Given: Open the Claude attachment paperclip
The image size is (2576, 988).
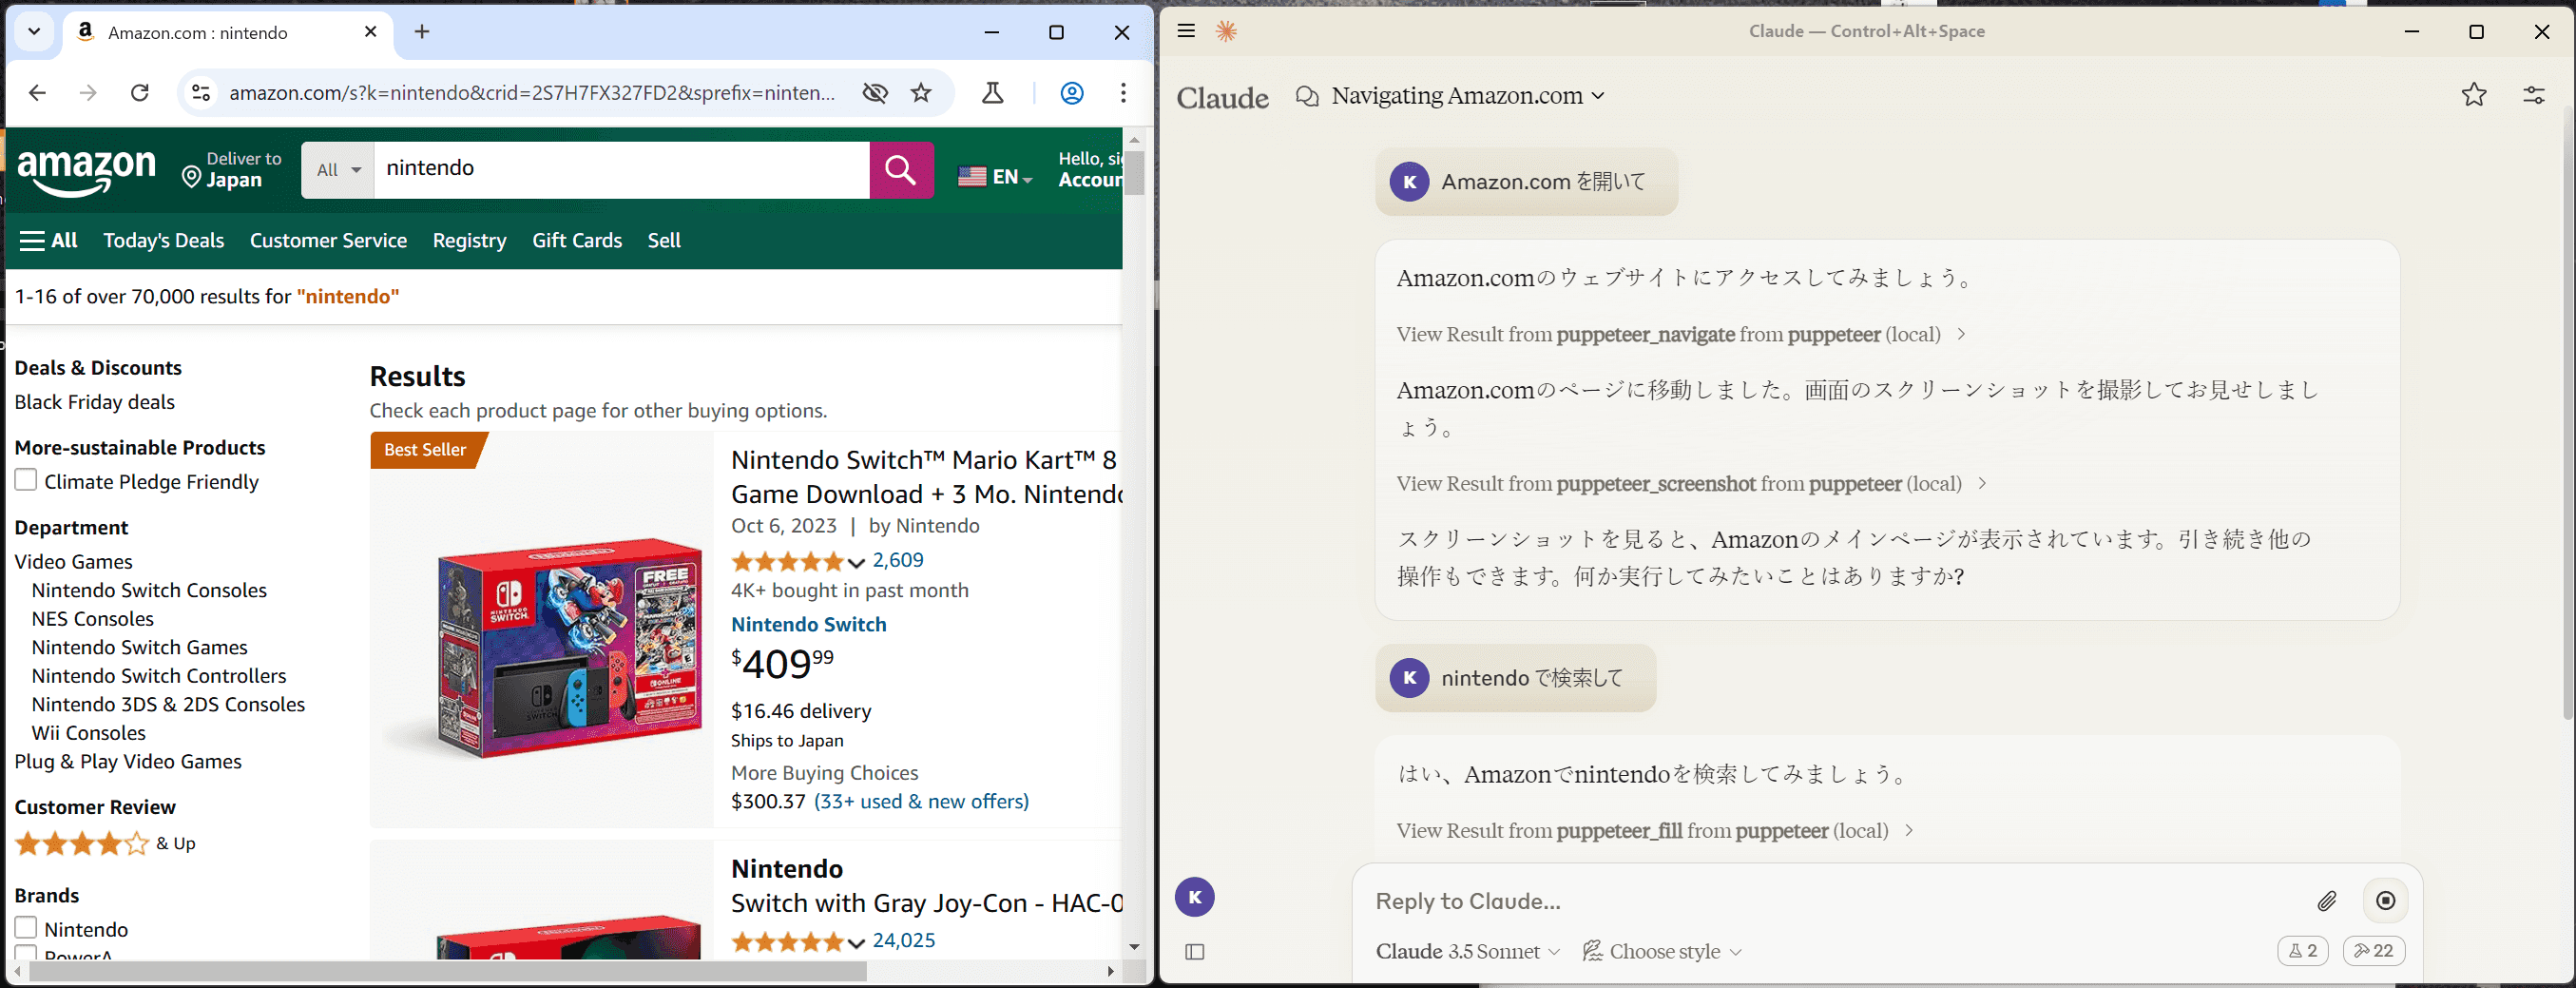Looking at the screenshot, I should click(x=2326, y=901).
